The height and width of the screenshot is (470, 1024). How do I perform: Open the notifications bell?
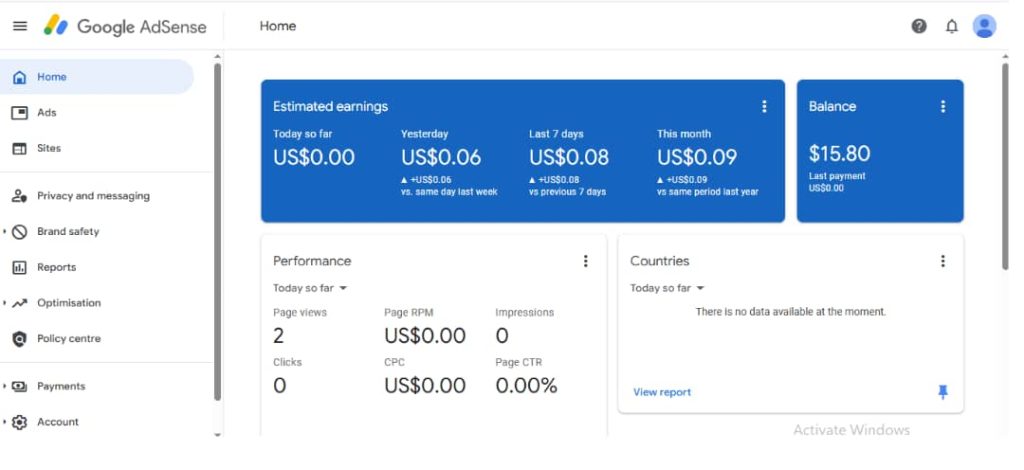click(x=951, y=26)
